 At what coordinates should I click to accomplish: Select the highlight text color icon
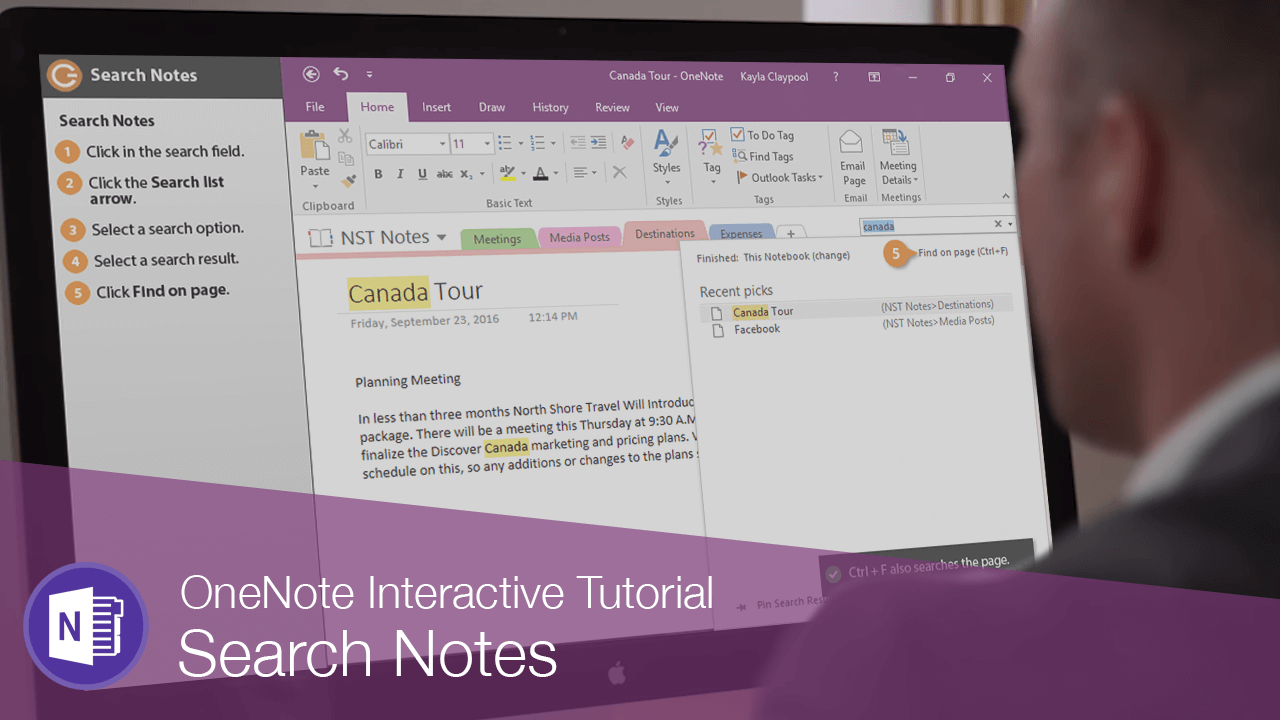[507, 172]
